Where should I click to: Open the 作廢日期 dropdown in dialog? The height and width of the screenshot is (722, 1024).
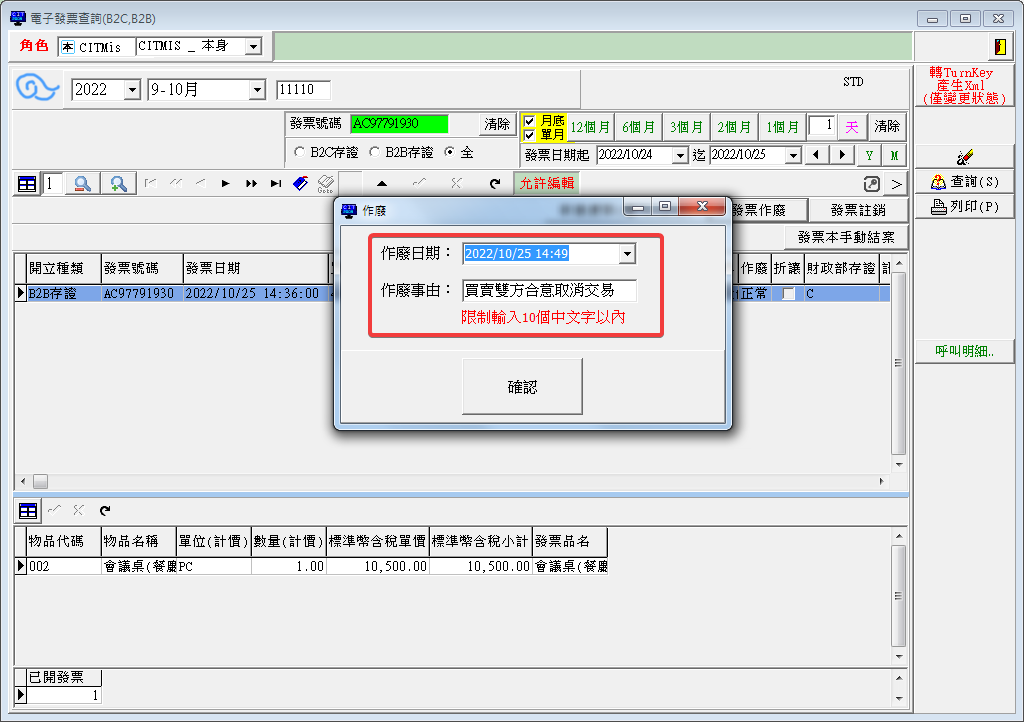(626, 254)
